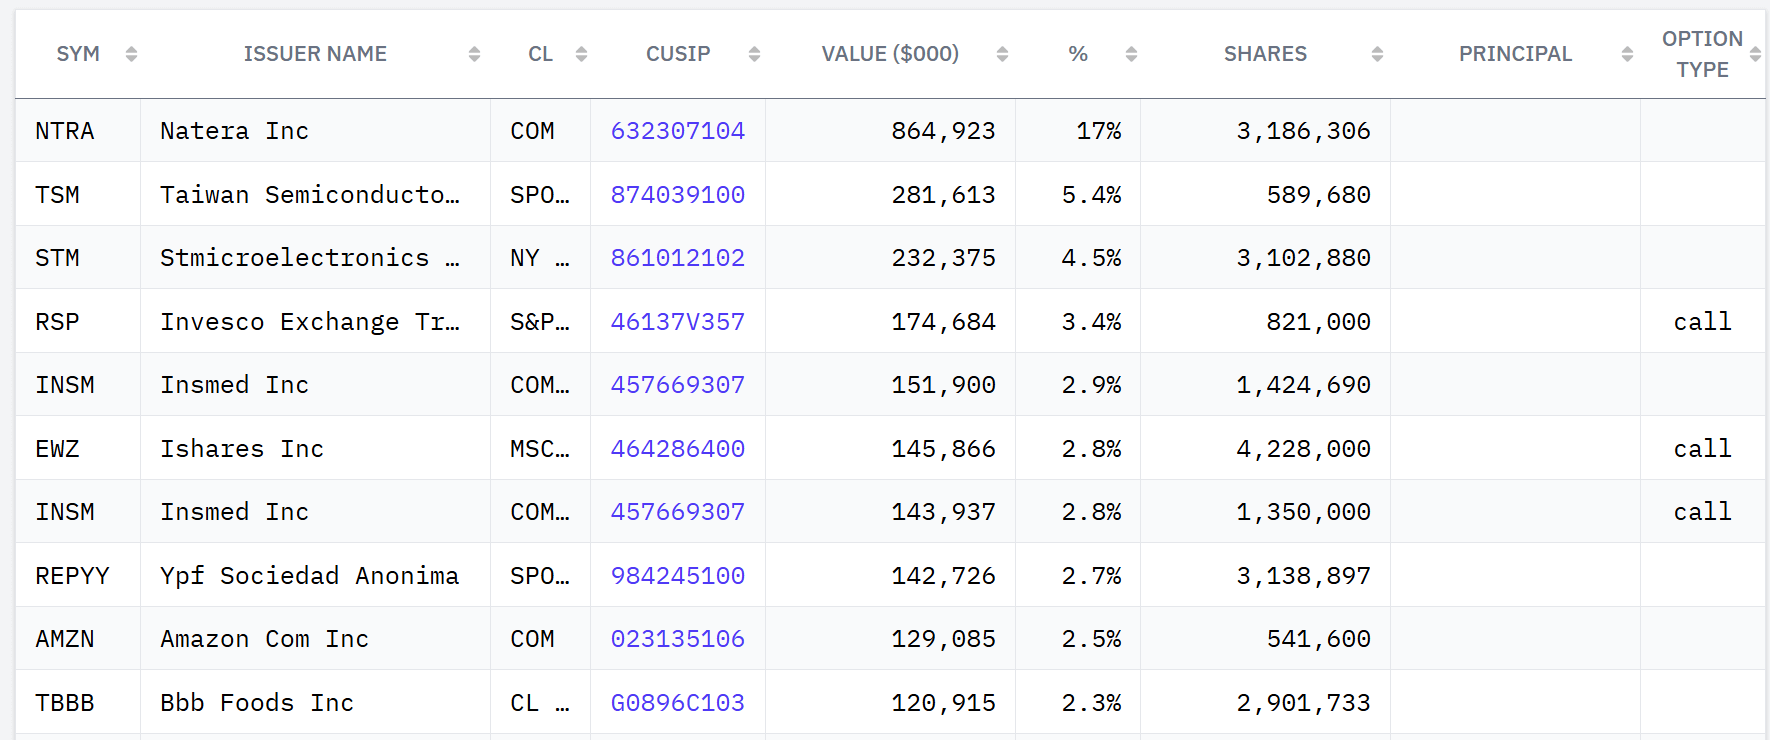
Task: Click the SHARES column header label
Action: (1265, 54)
